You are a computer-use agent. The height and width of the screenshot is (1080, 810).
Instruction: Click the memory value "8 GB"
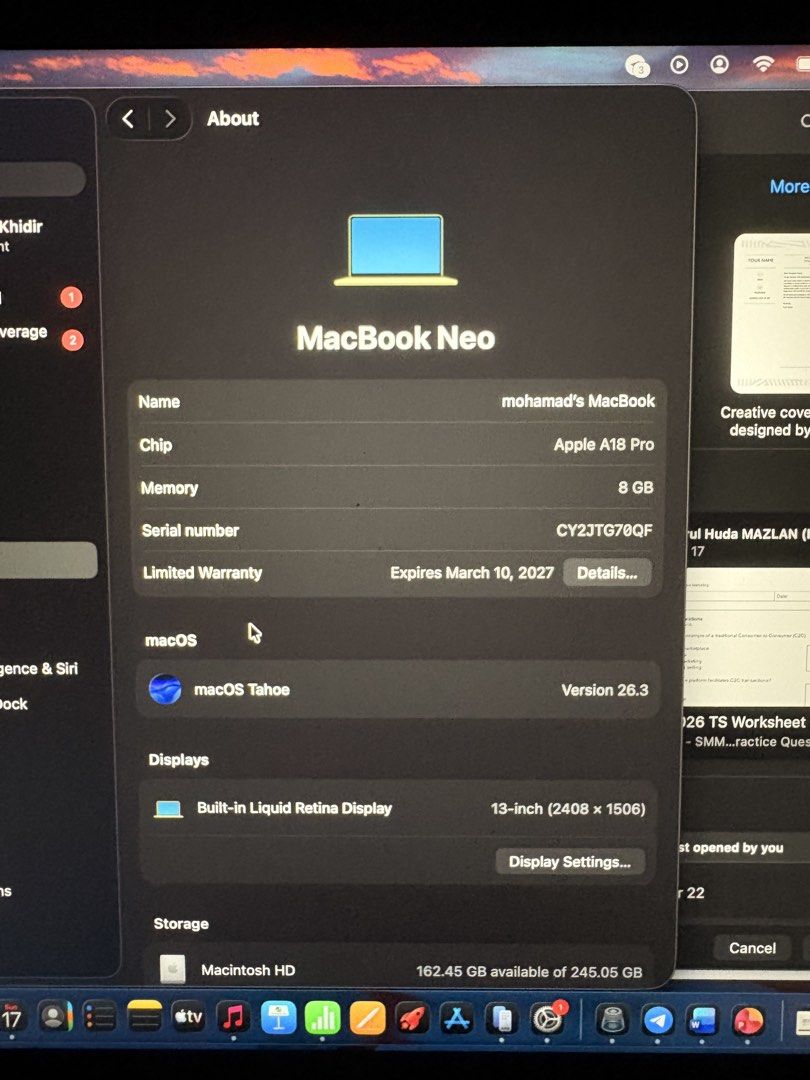pyautogui.click(x=635, y=487)
